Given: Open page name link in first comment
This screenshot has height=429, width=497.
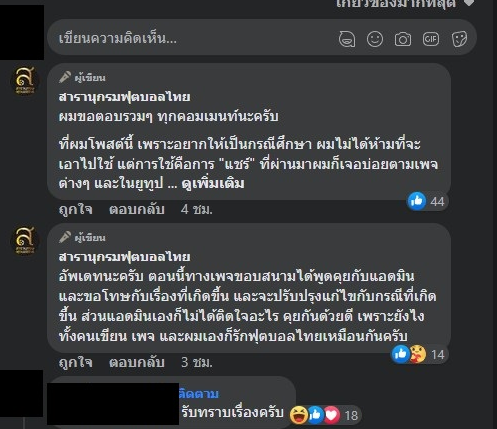Looking at the screenshot, I should click(124, 97).
